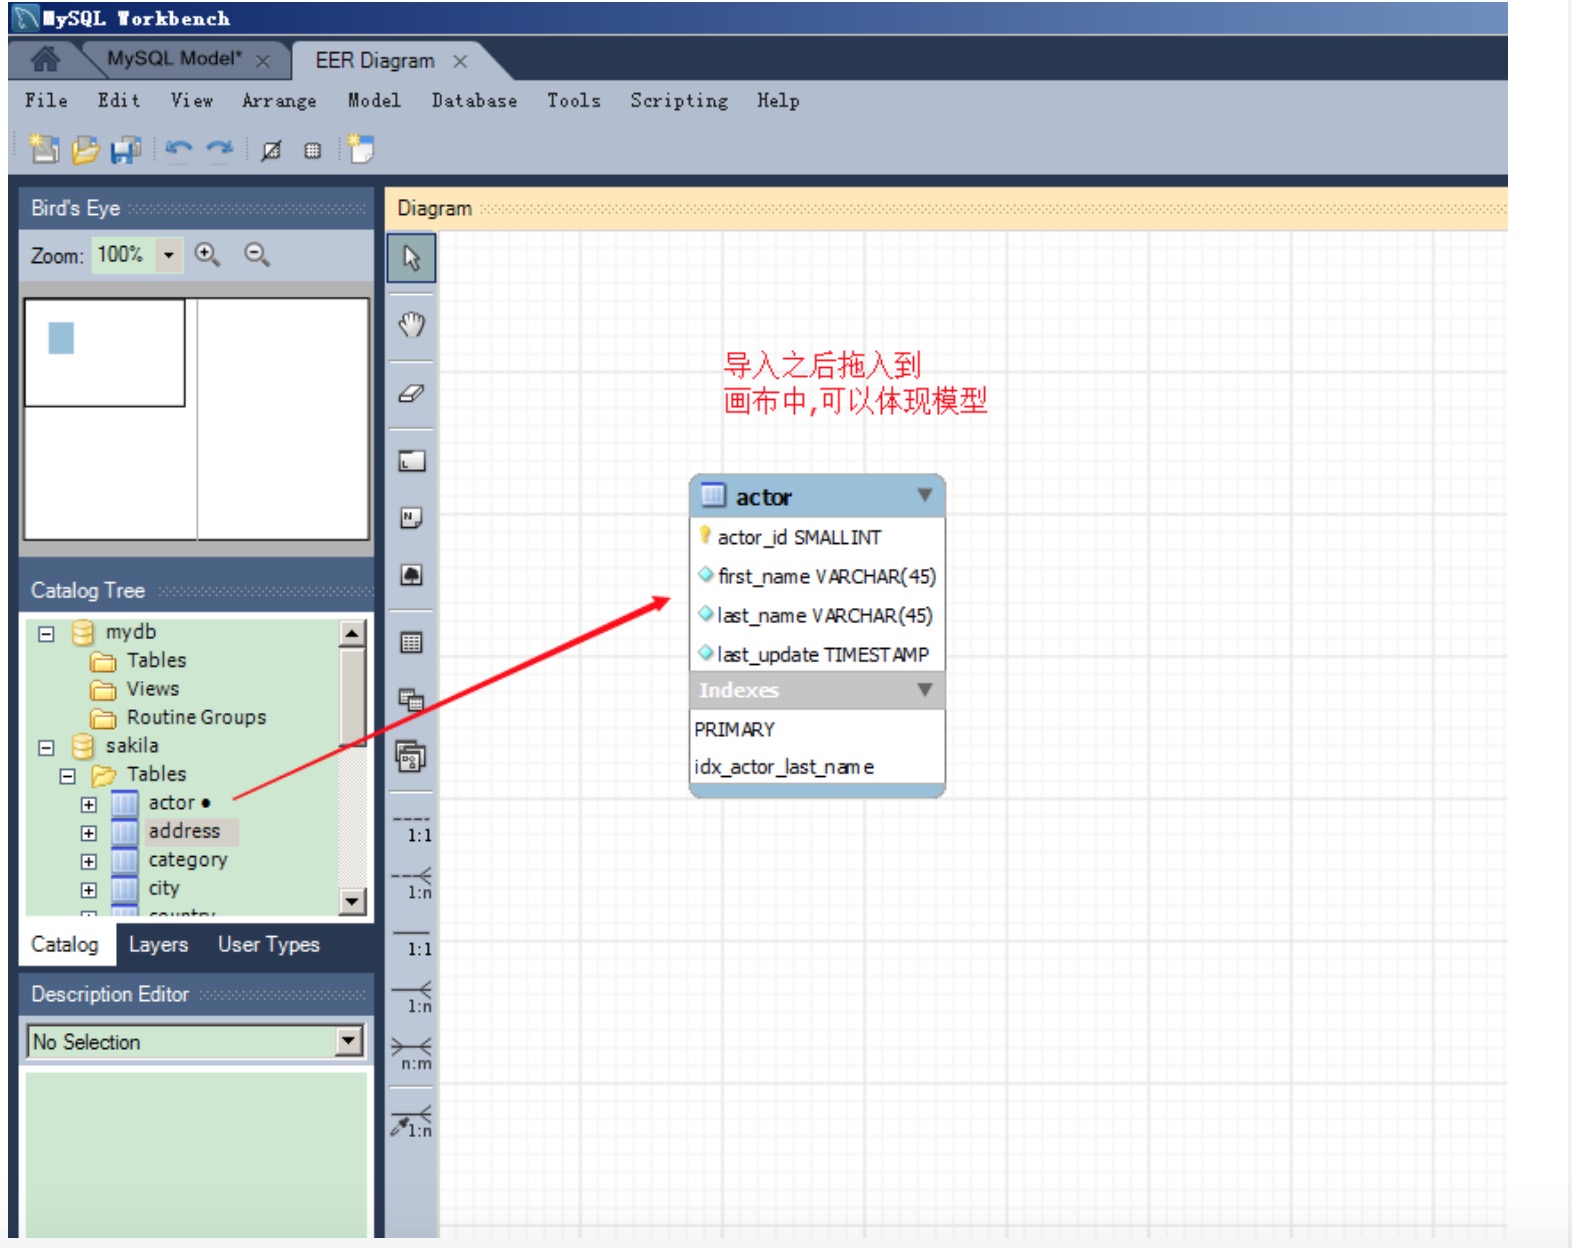
Task: Select Routine Groups under mydb
Action: pos(196,718)
